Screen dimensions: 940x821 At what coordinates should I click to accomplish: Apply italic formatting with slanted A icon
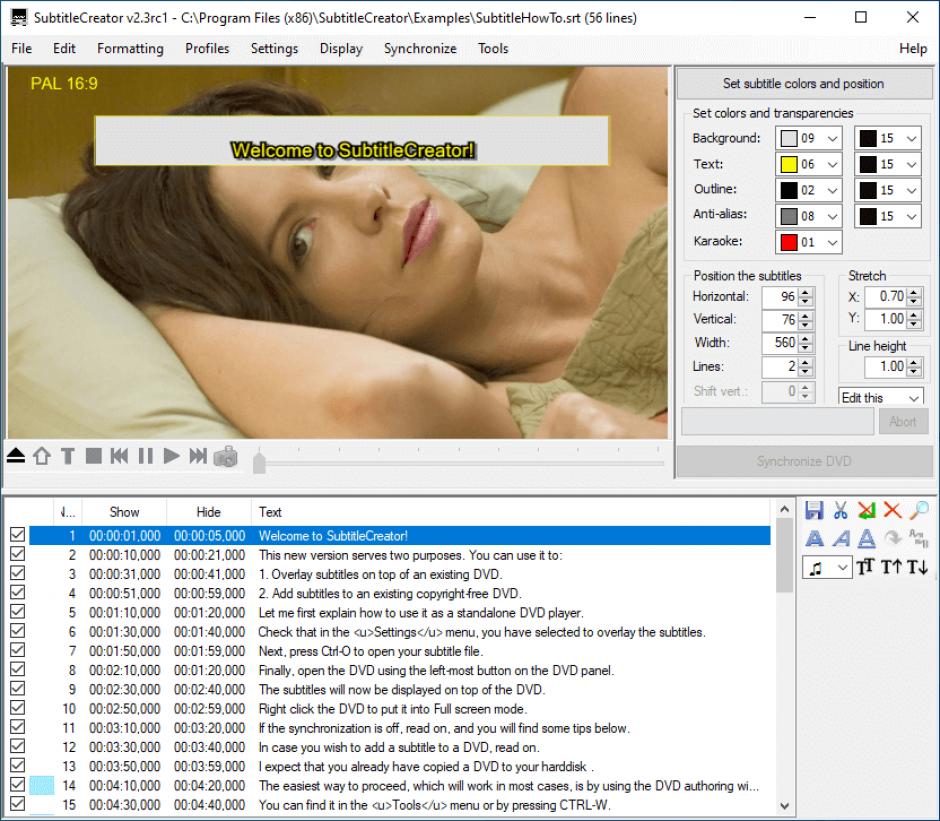[x=840, y=539]
